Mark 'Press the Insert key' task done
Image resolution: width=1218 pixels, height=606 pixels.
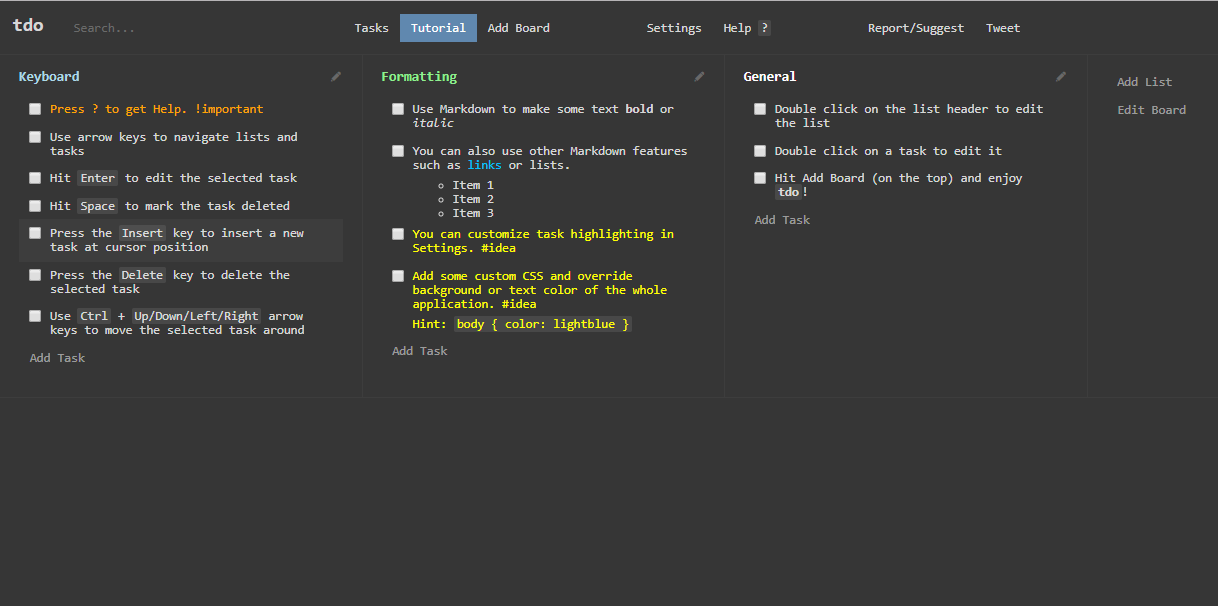35,233
